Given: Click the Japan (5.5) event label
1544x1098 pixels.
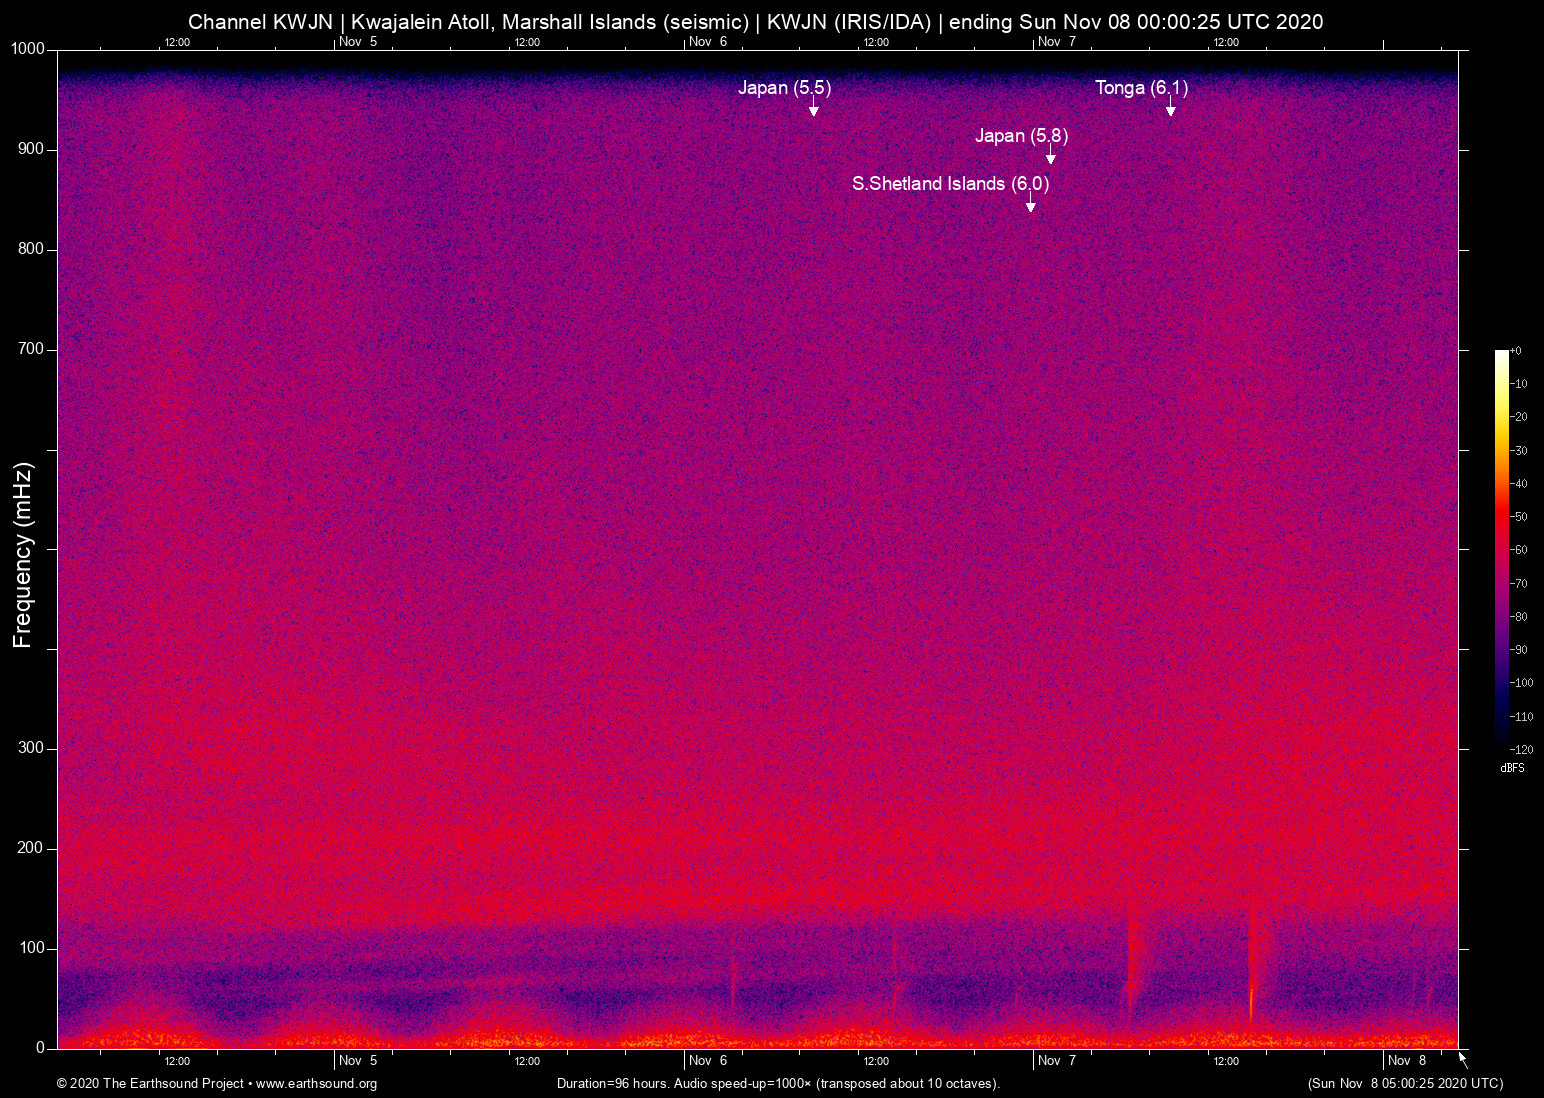Looking at the screenshot, I should [x=784, y=88].
